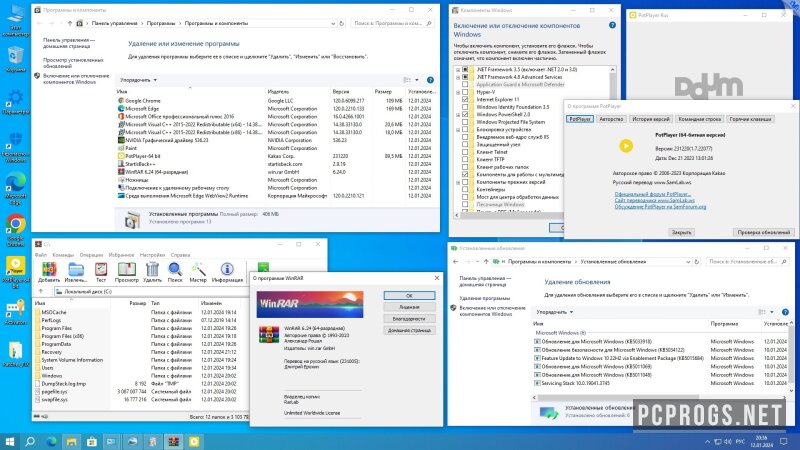Screen dimensions: 800x450
Task: Open Microsoft Edge from the taskbar
Action: [51, 441]
